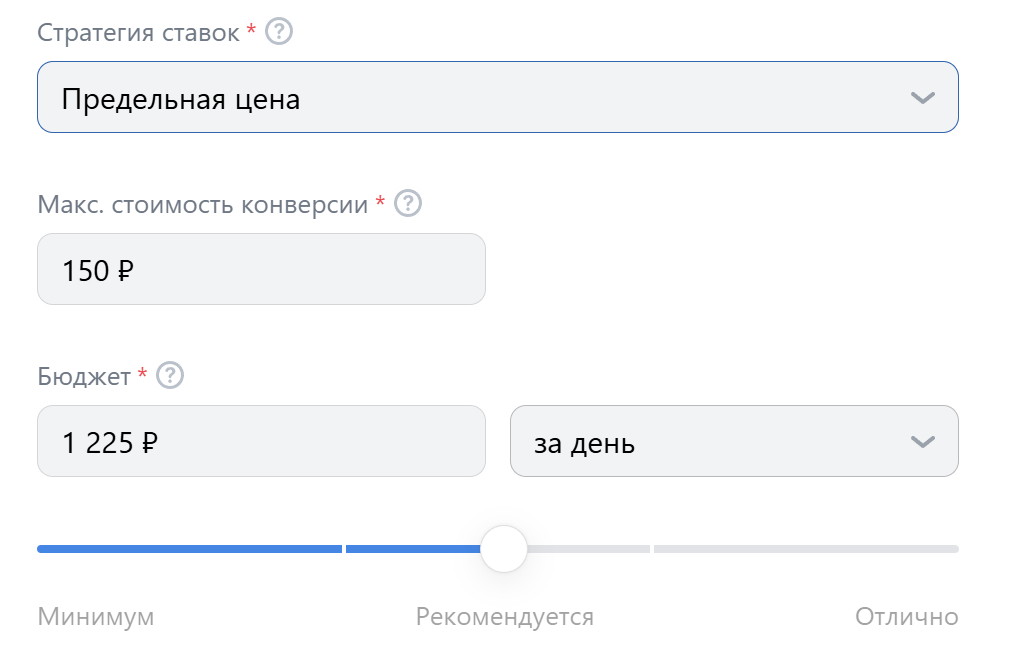Click the Стратегия ставок field label
Viewport: 1036px width, 668px height.
coord(138,32)
